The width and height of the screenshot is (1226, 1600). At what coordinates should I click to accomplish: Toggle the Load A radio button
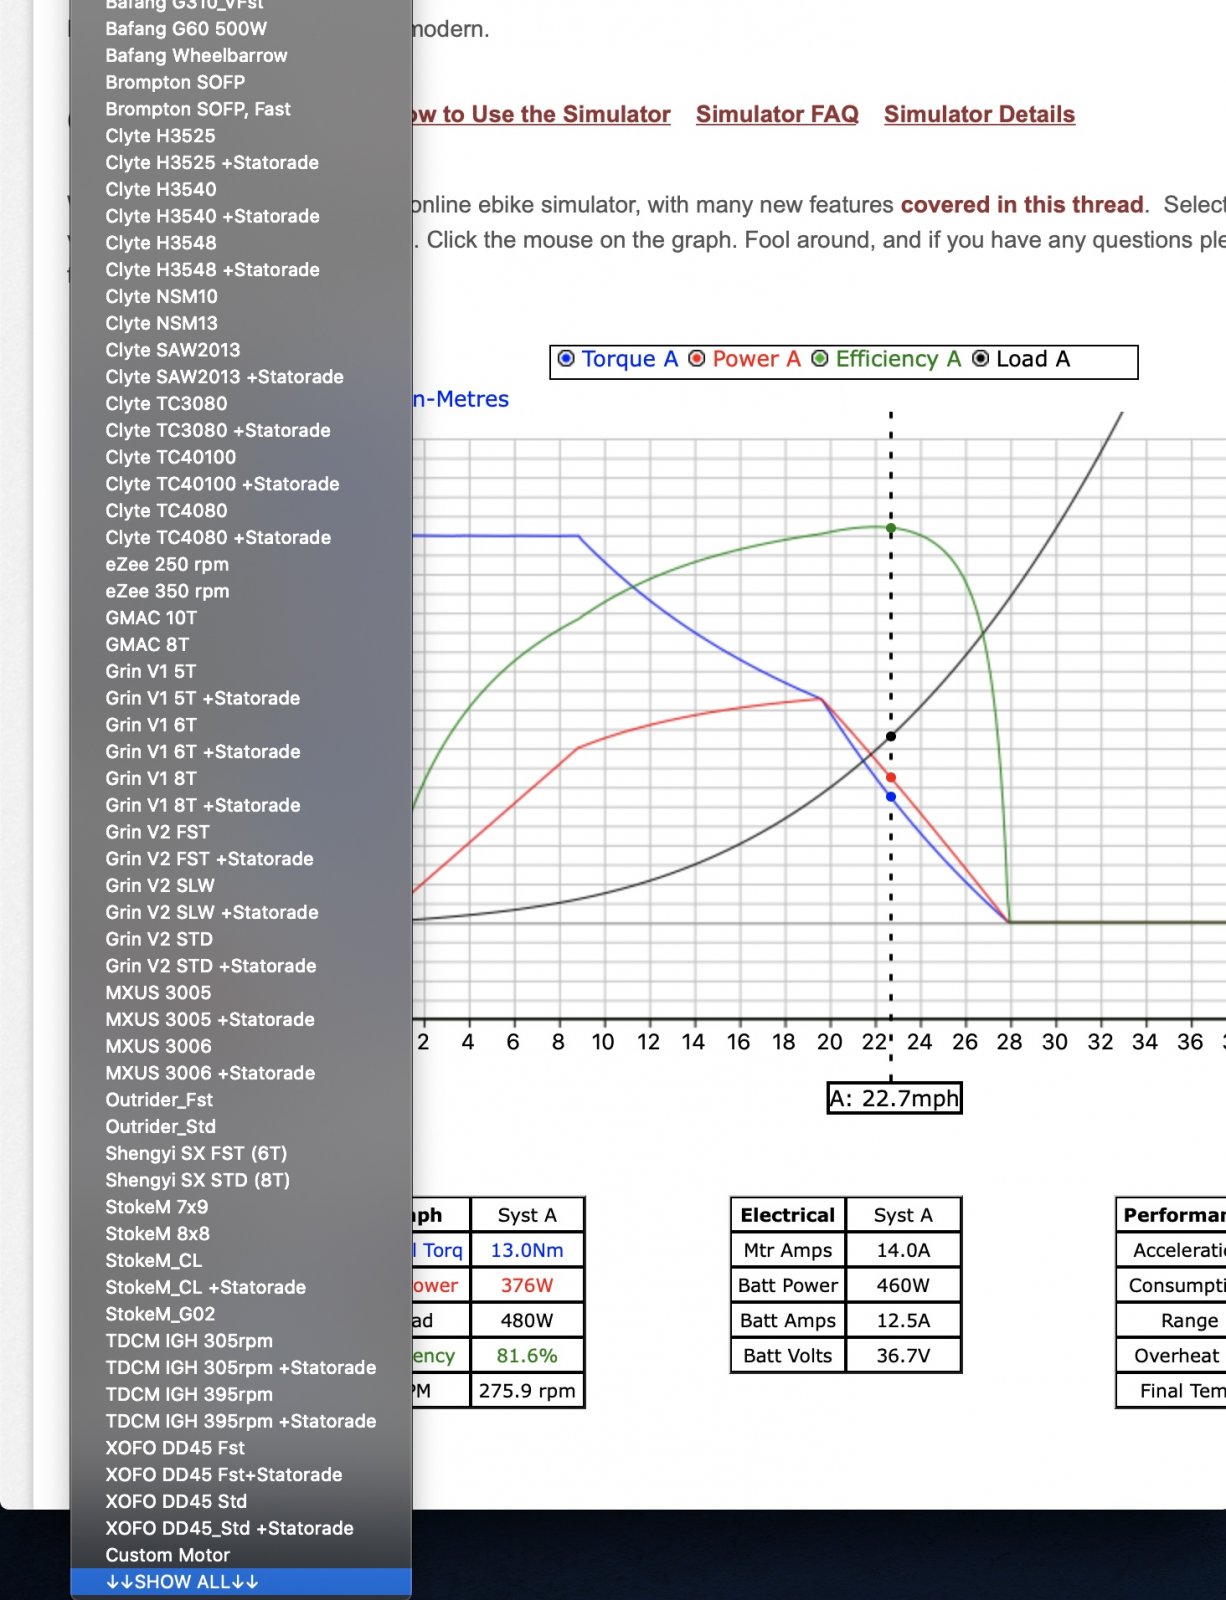(981, 359)
